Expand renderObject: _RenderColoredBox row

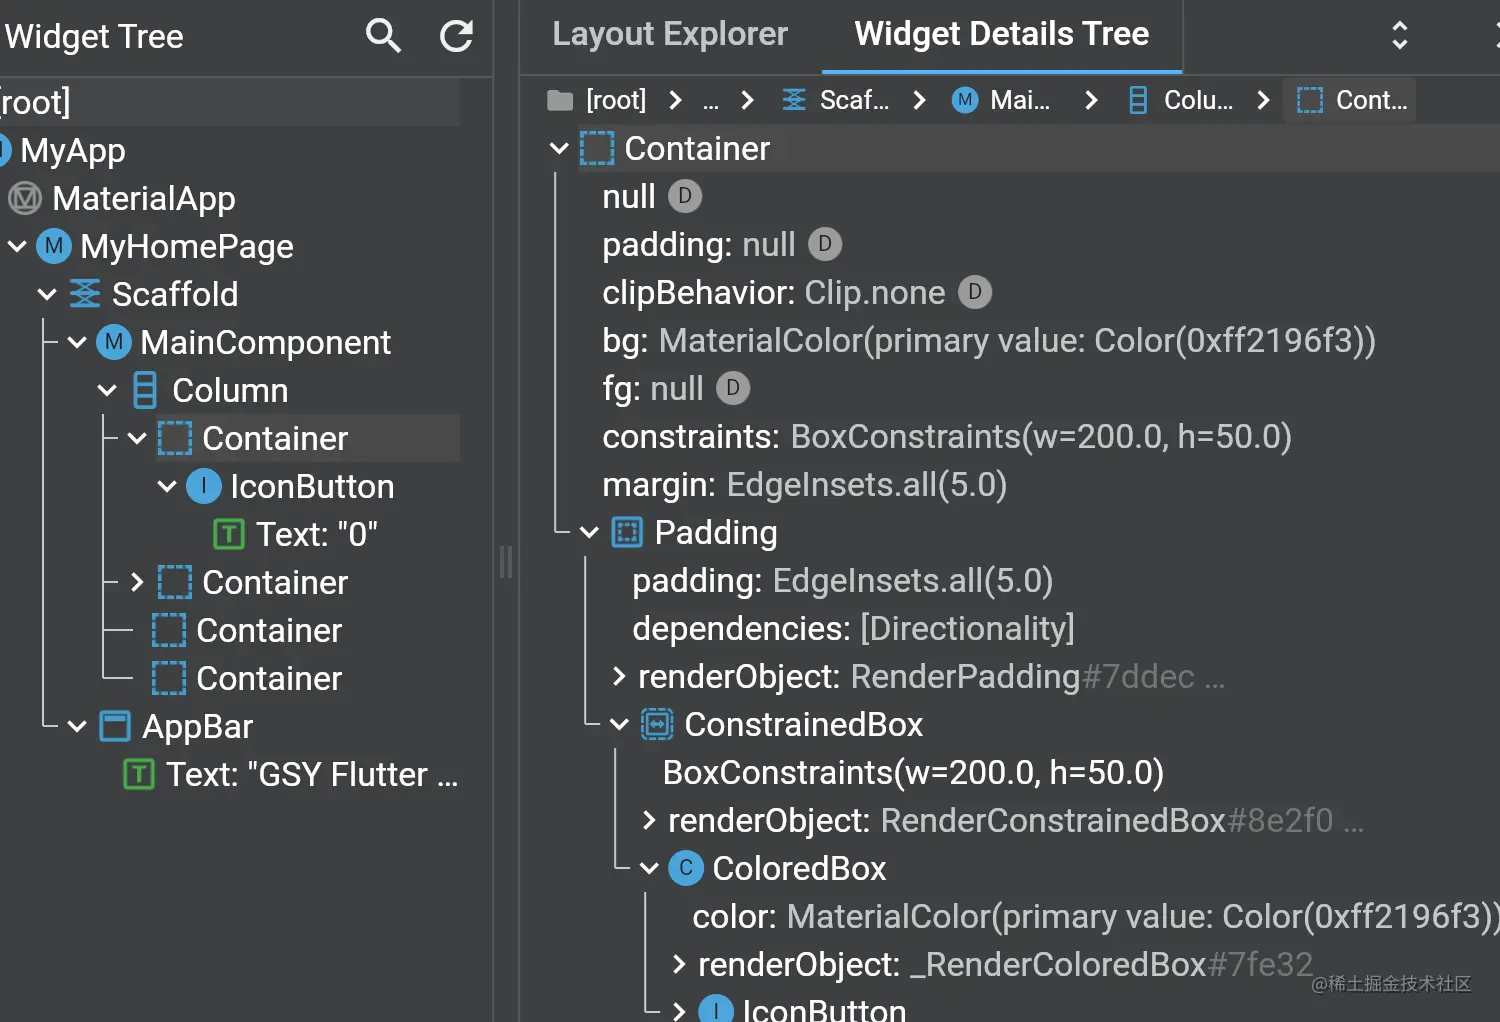pos(679,964)
